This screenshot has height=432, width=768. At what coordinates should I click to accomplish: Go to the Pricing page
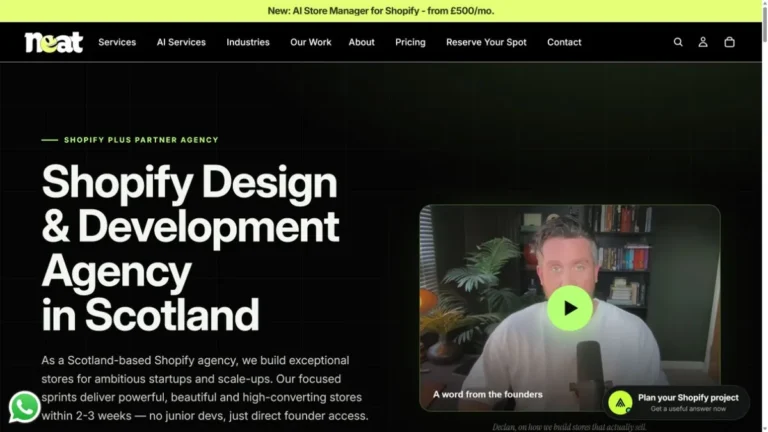point(410,42)
